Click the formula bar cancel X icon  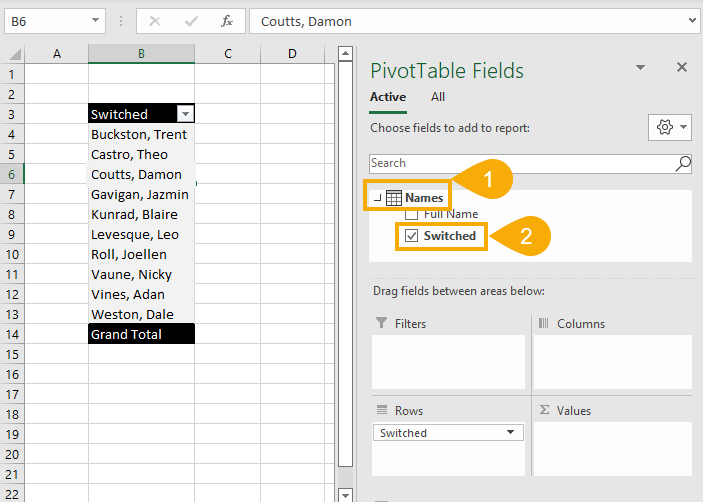pos(155,21)
